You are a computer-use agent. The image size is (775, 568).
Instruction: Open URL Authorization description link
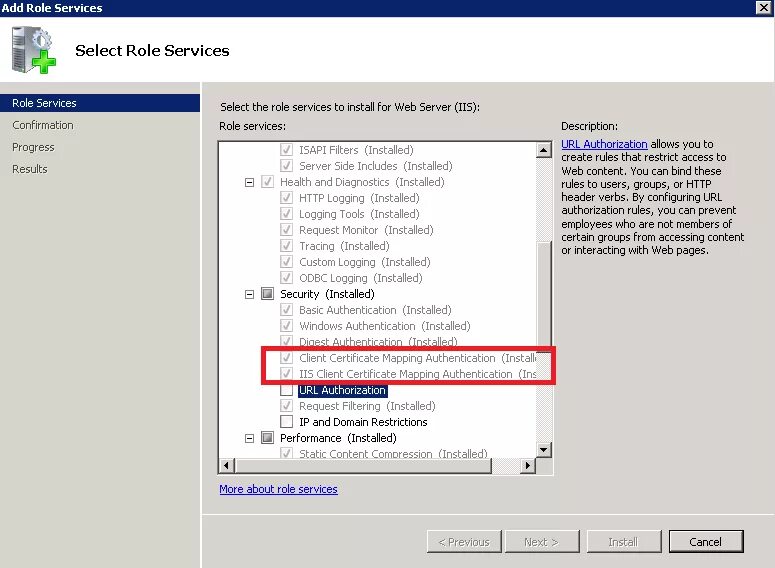(604, 144)
